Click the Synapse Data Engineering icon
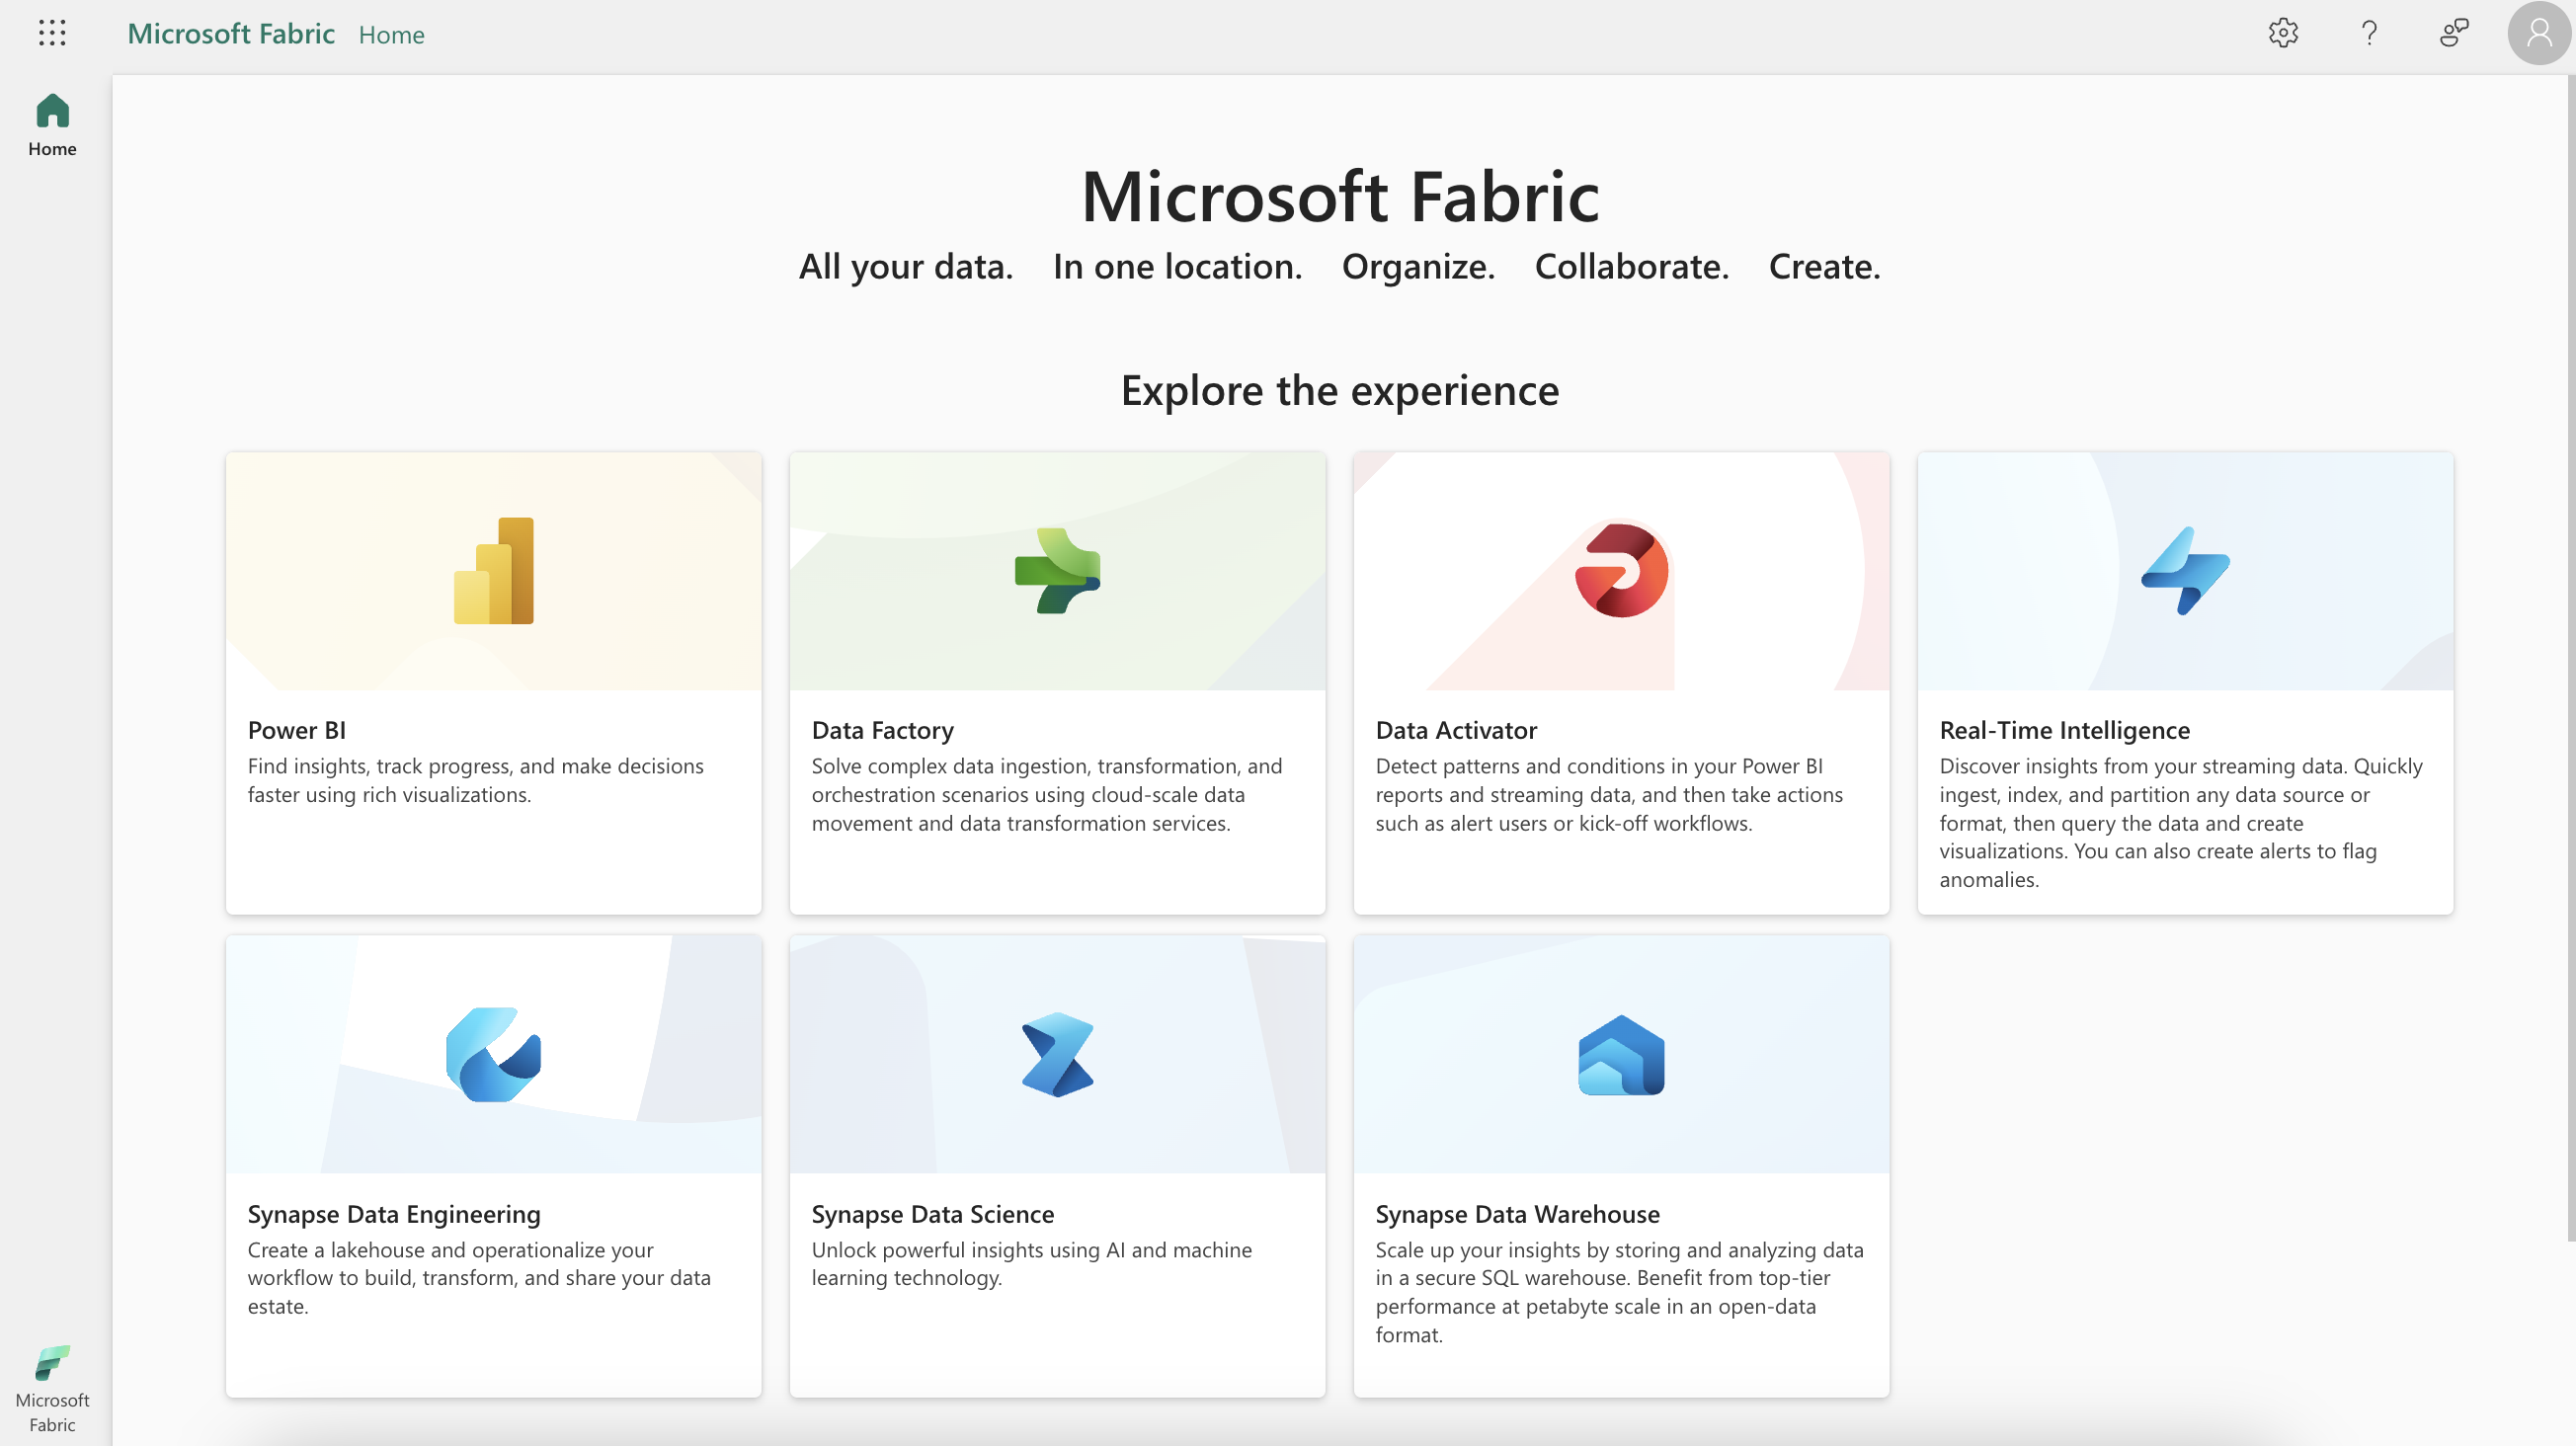 coord(493,1054)
